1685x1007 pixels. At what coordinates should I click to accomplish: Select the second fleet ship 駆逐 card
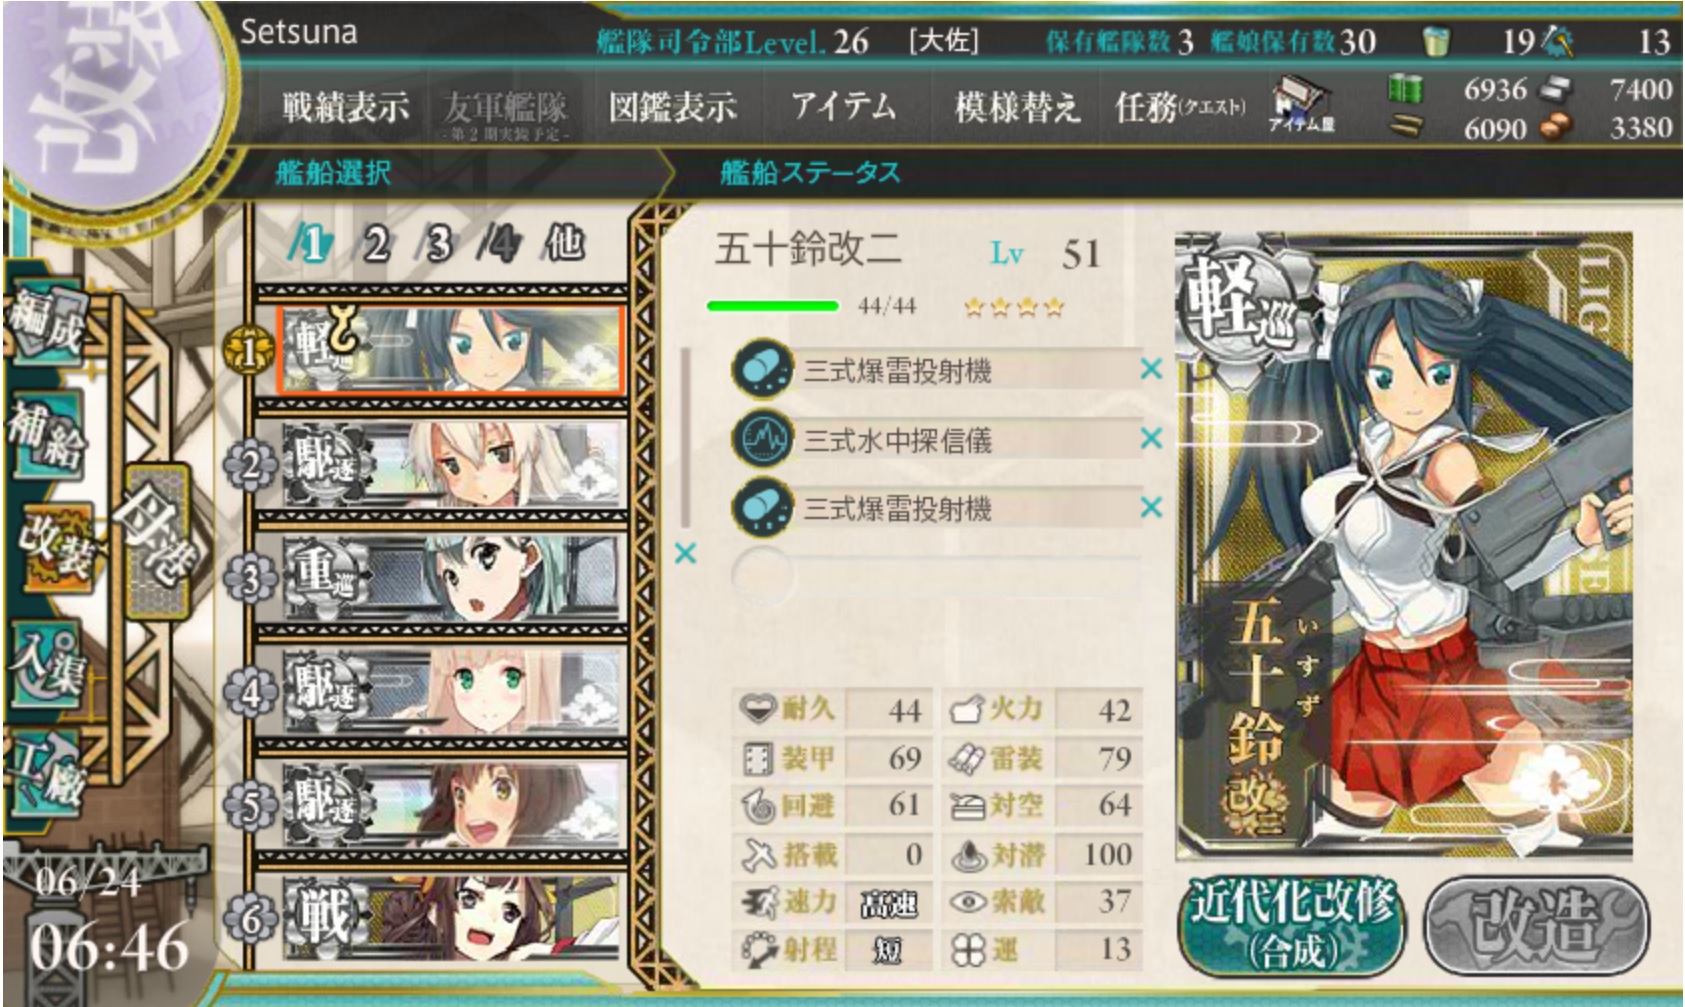coord(450,464)
